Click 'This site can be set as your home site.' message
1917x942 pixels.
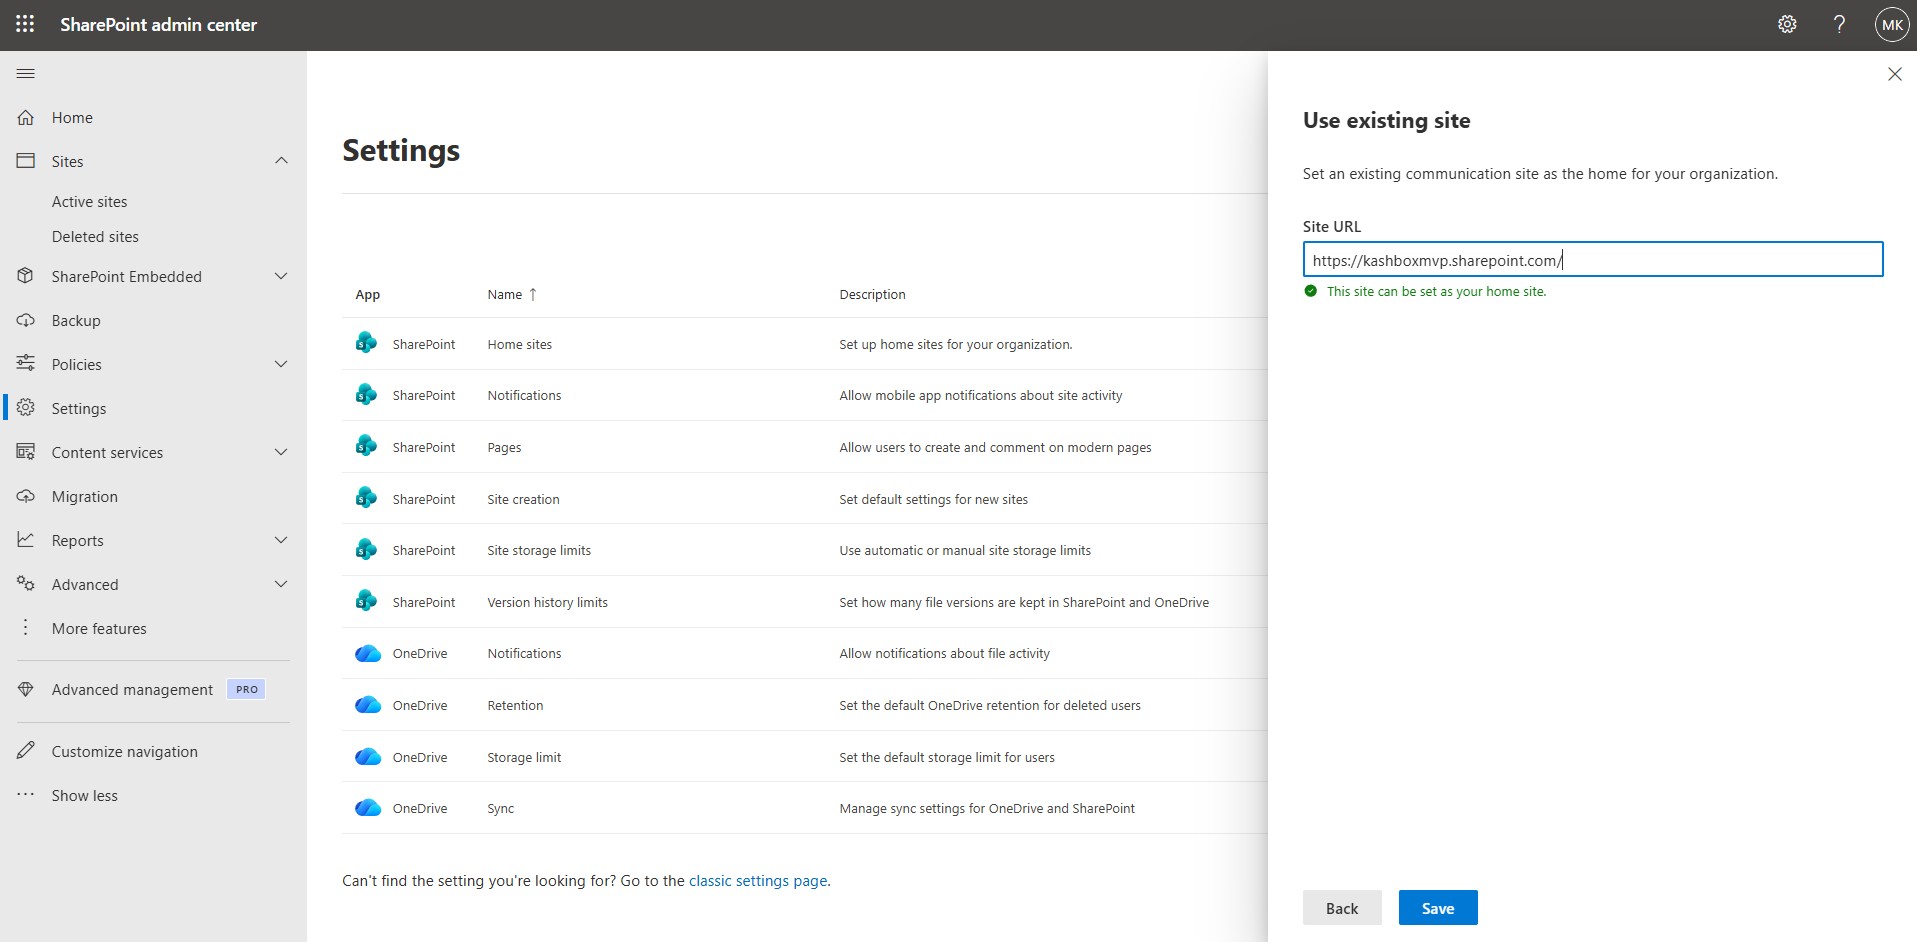(1436, 291)
